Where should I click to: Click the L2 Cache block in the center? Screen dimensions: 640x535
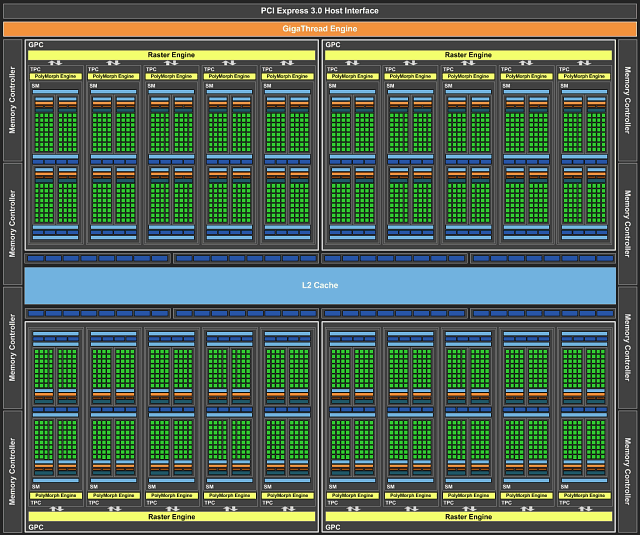click(320, 285)
